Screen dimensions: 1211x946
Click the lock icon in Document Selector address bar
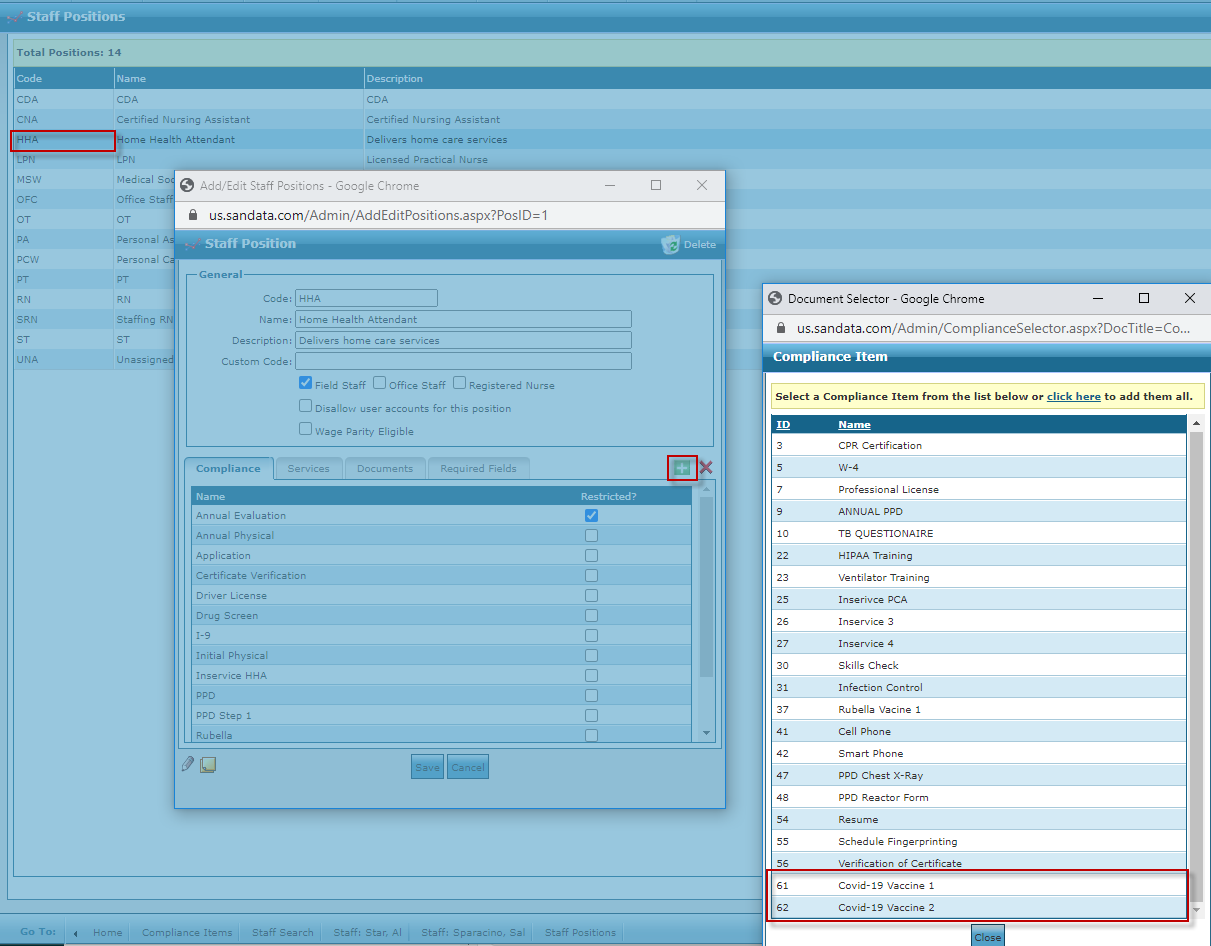(x=783, y=327)
